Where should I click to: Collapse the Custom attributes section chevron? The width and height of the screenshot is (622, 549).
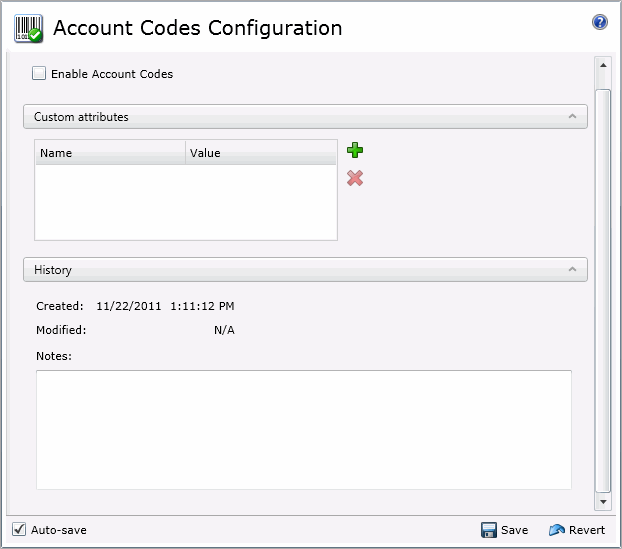572,117
